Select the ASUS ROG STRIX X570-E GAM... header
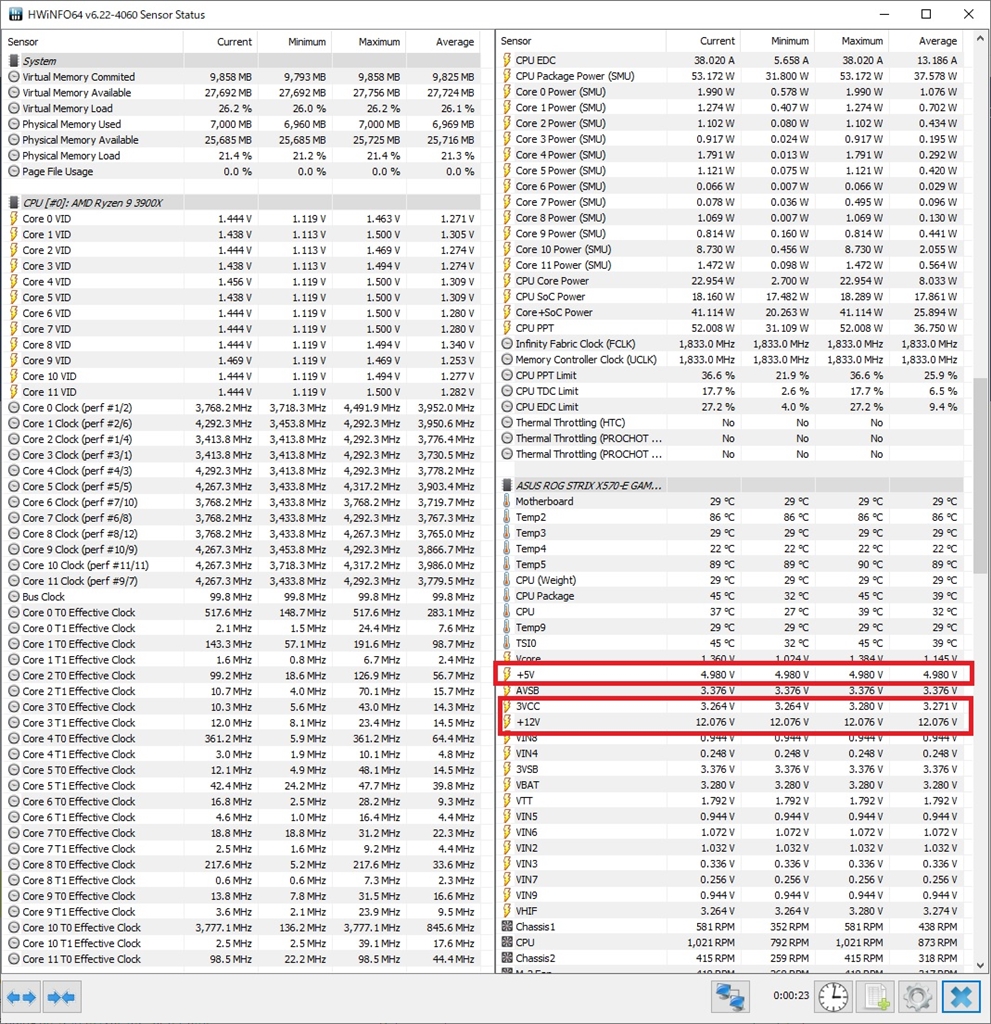991x1024 pixels. click(x=730, y=485)
